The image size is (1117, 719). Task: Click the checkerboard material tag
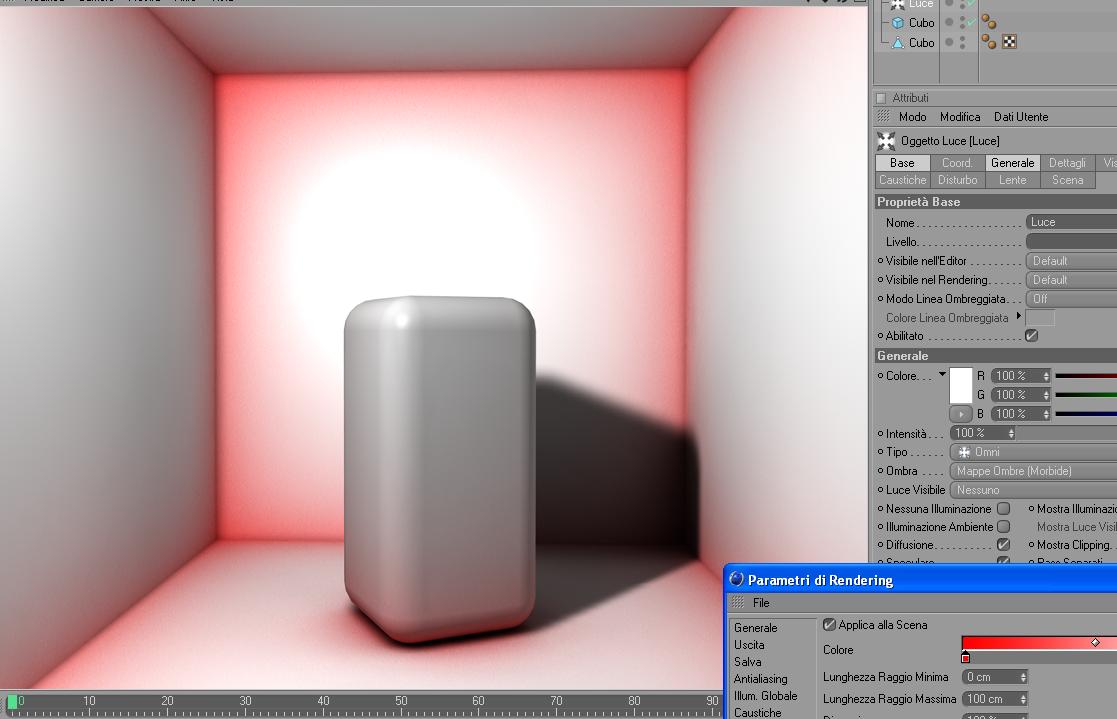pyautogui.click(x=1009, y=42)
